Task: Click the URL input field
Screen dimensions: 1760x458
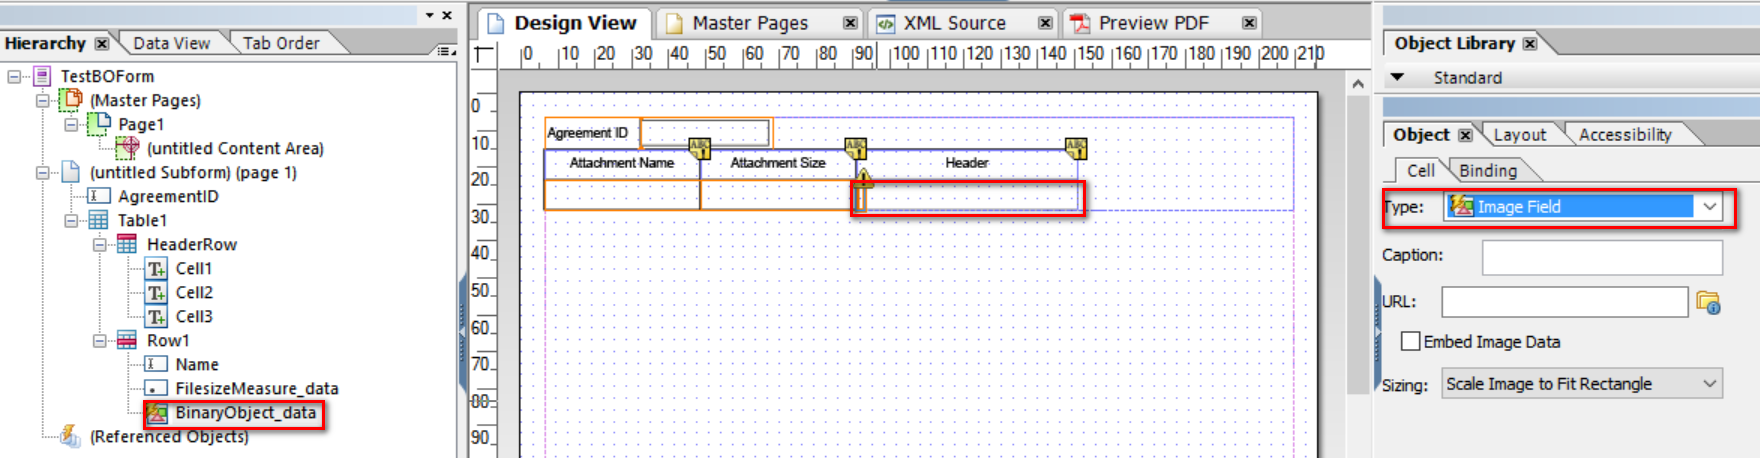Action: pyautogui.click(x=1564, y=302)
